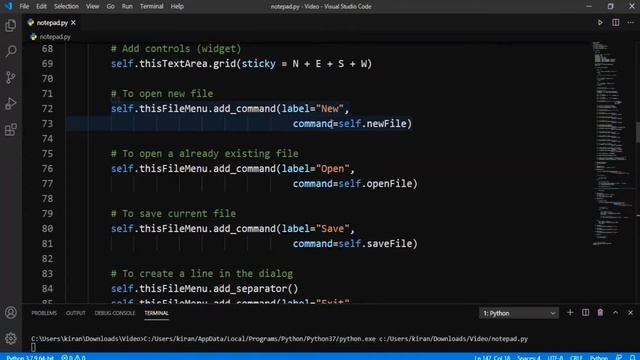Kill the terminal with trash icon
This screenshot has width=640, height=360.
point(600,313)
